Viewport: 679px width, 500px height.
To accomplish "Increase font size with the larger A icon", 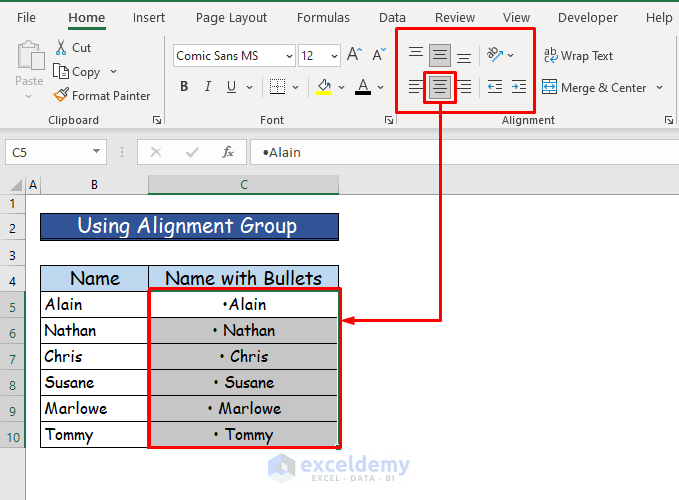I will pos(354,55).
